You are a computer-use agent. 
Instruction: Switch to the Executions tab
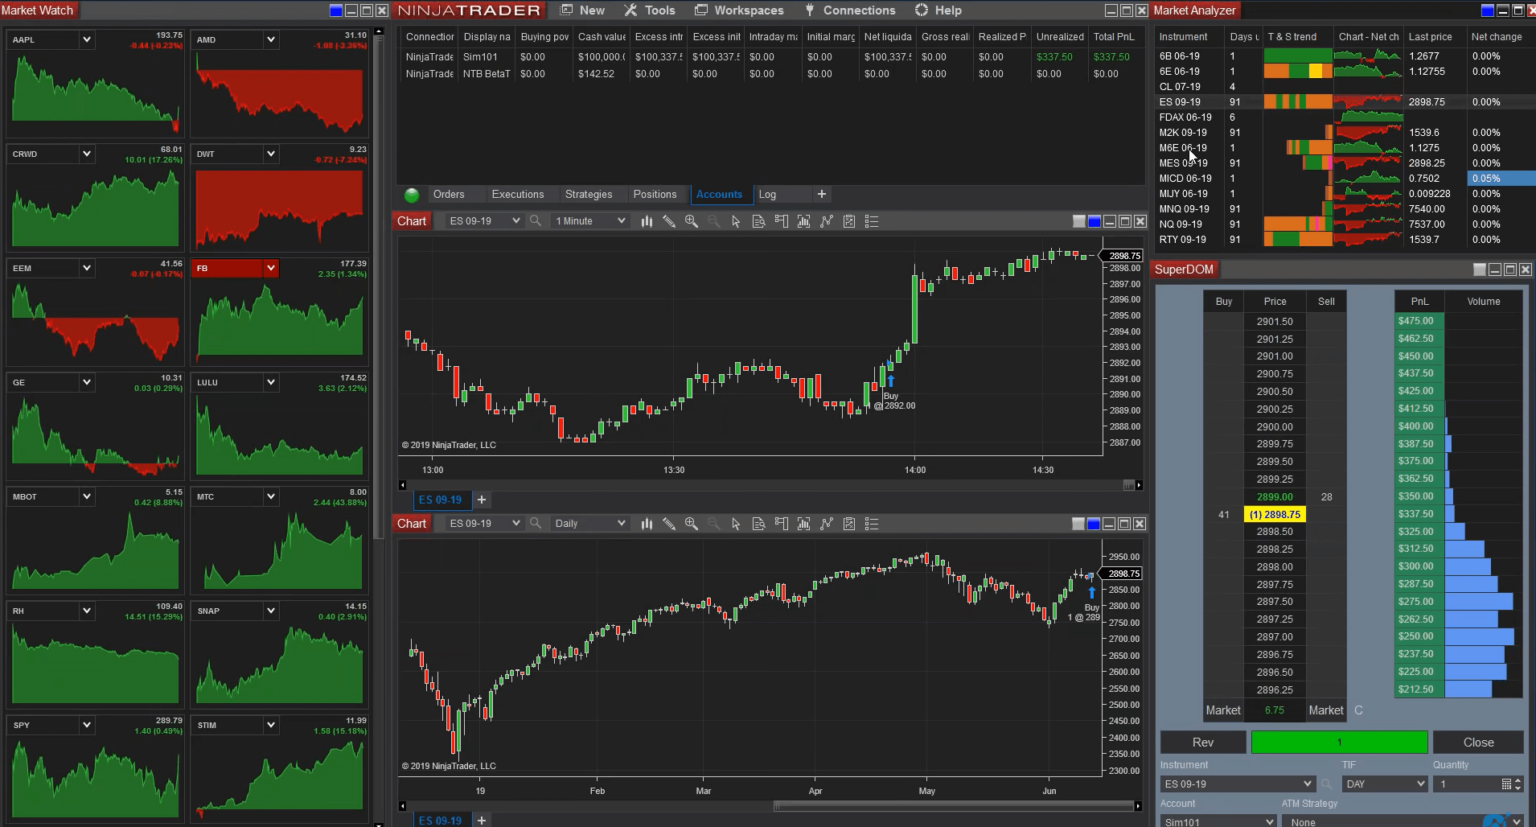(518, 194)
